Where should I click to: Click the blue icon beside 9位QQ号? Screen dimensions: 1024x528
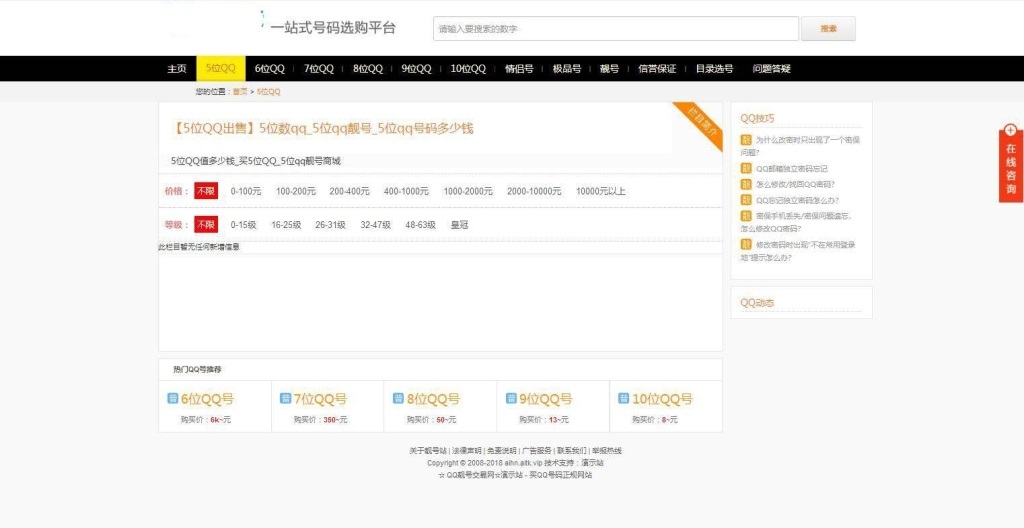pyautogui.click(x=511, y=399)
